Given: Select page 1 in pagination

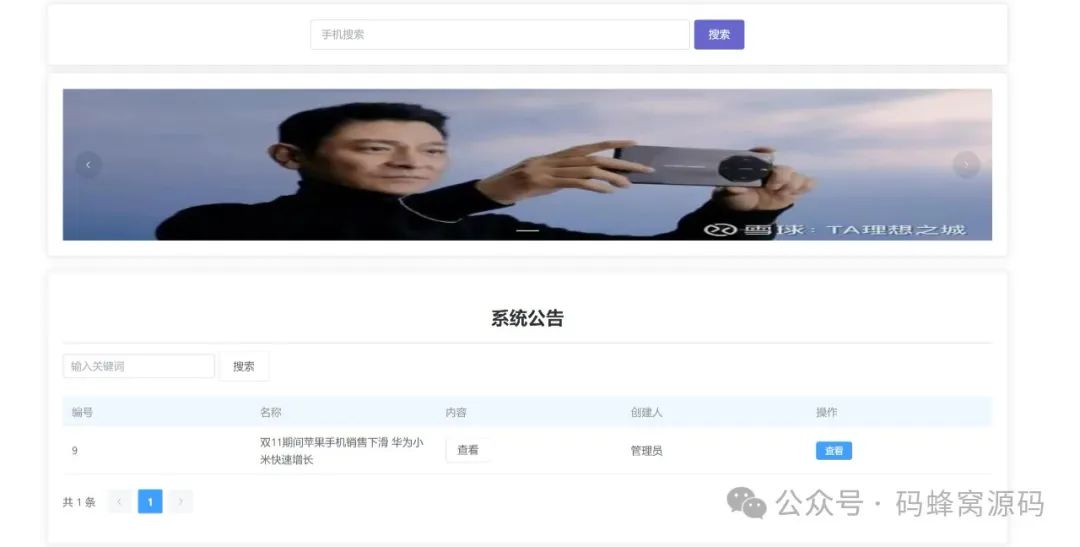Looking at the screenshot, I should pos(150,502).
